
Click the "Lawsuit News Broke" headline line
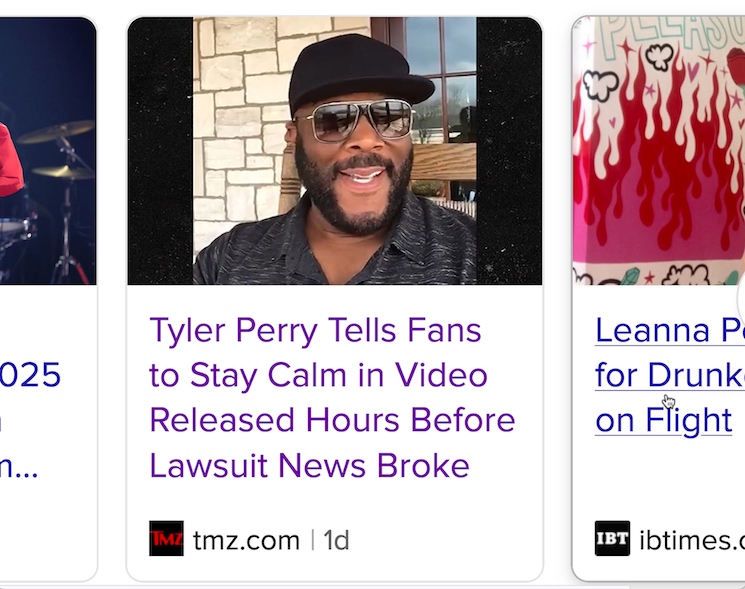(309, 465)
